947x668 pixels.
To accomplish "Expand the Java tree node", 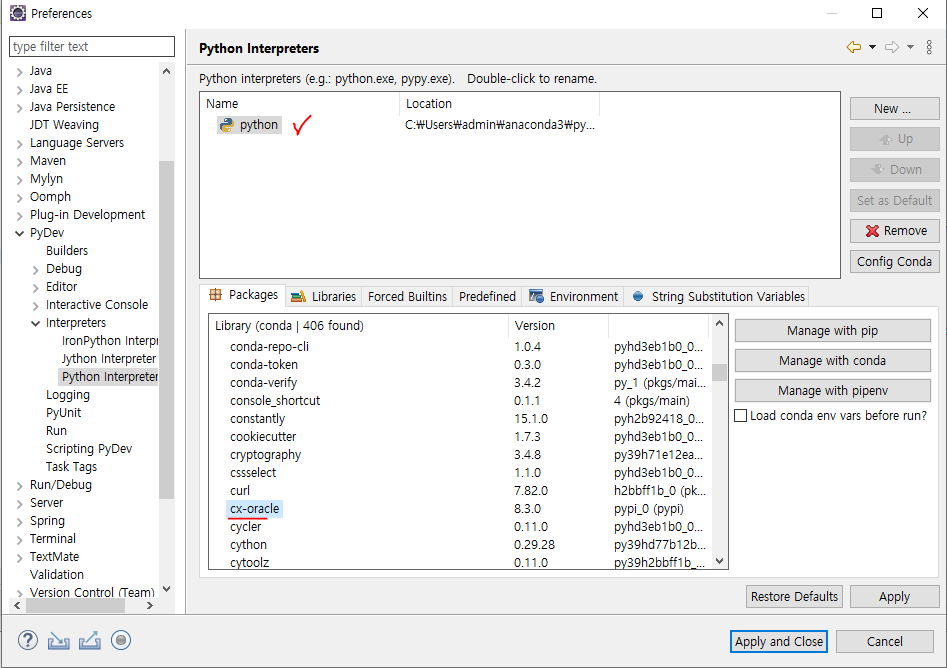I will (19, 72).
